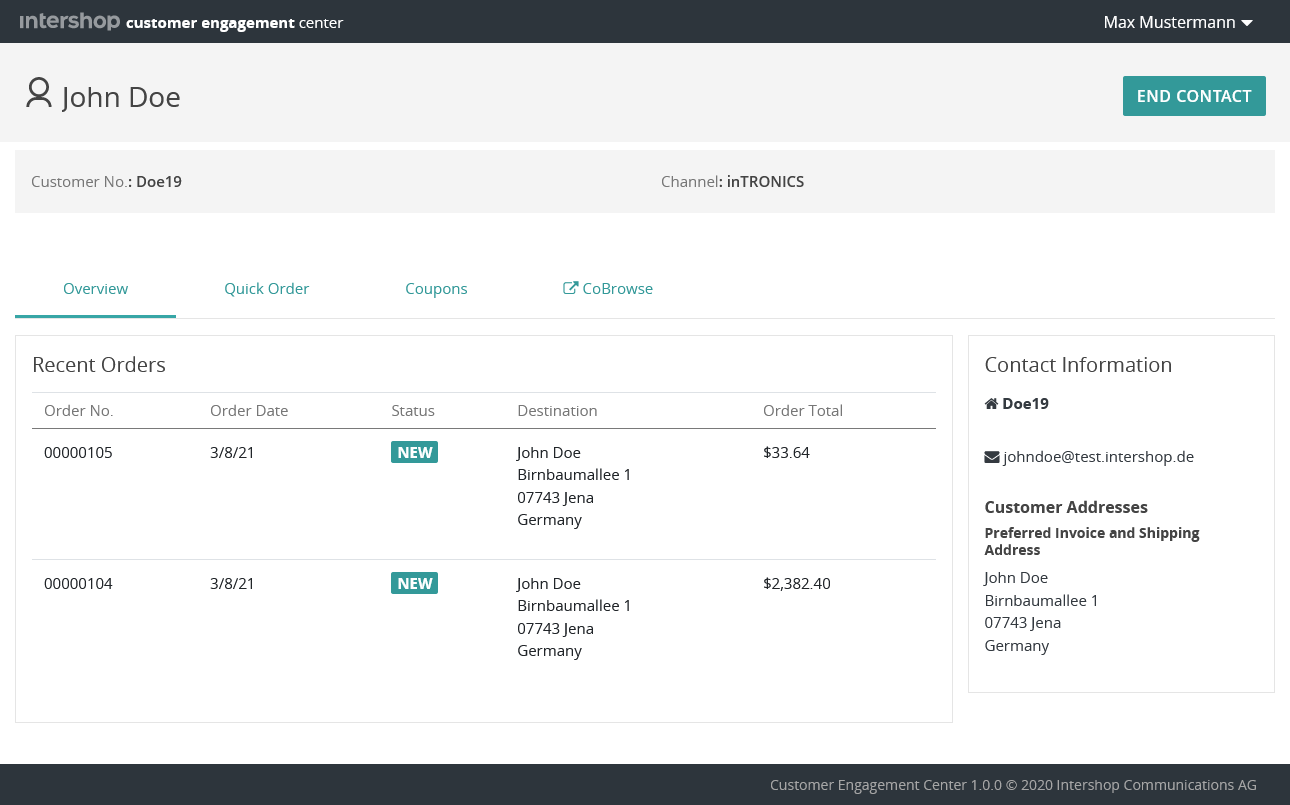Click the Contact Information heading

pyautogui.click(x=1078, y=365)
